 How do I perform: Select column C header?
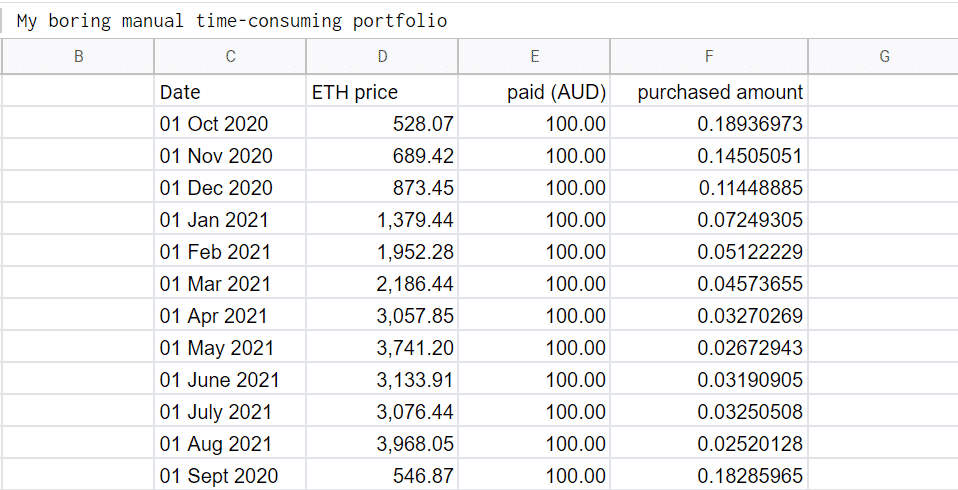[x=230, y=57]
